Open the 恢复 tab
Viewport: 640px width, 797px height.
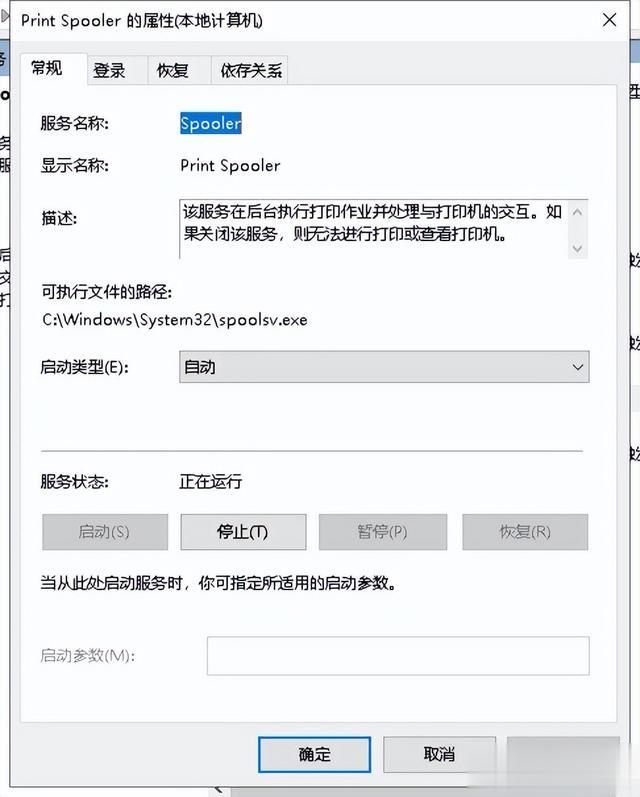click(x=179, y=70)
